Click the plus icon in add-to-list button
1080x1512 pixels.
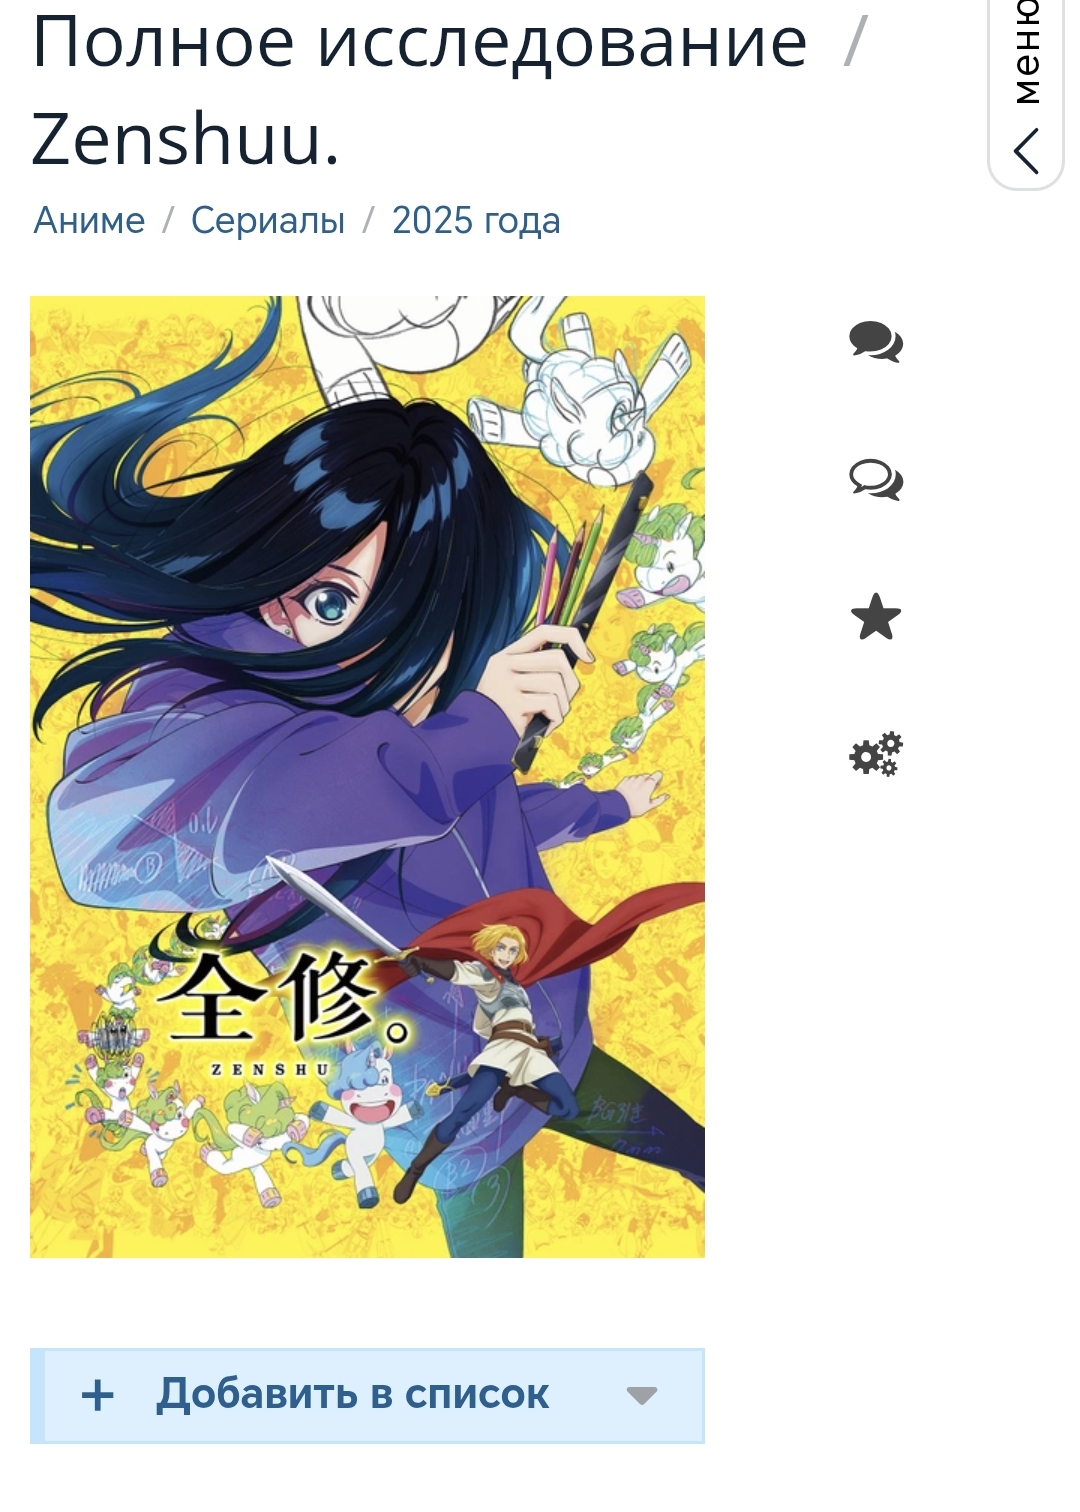coord(98,1395)
